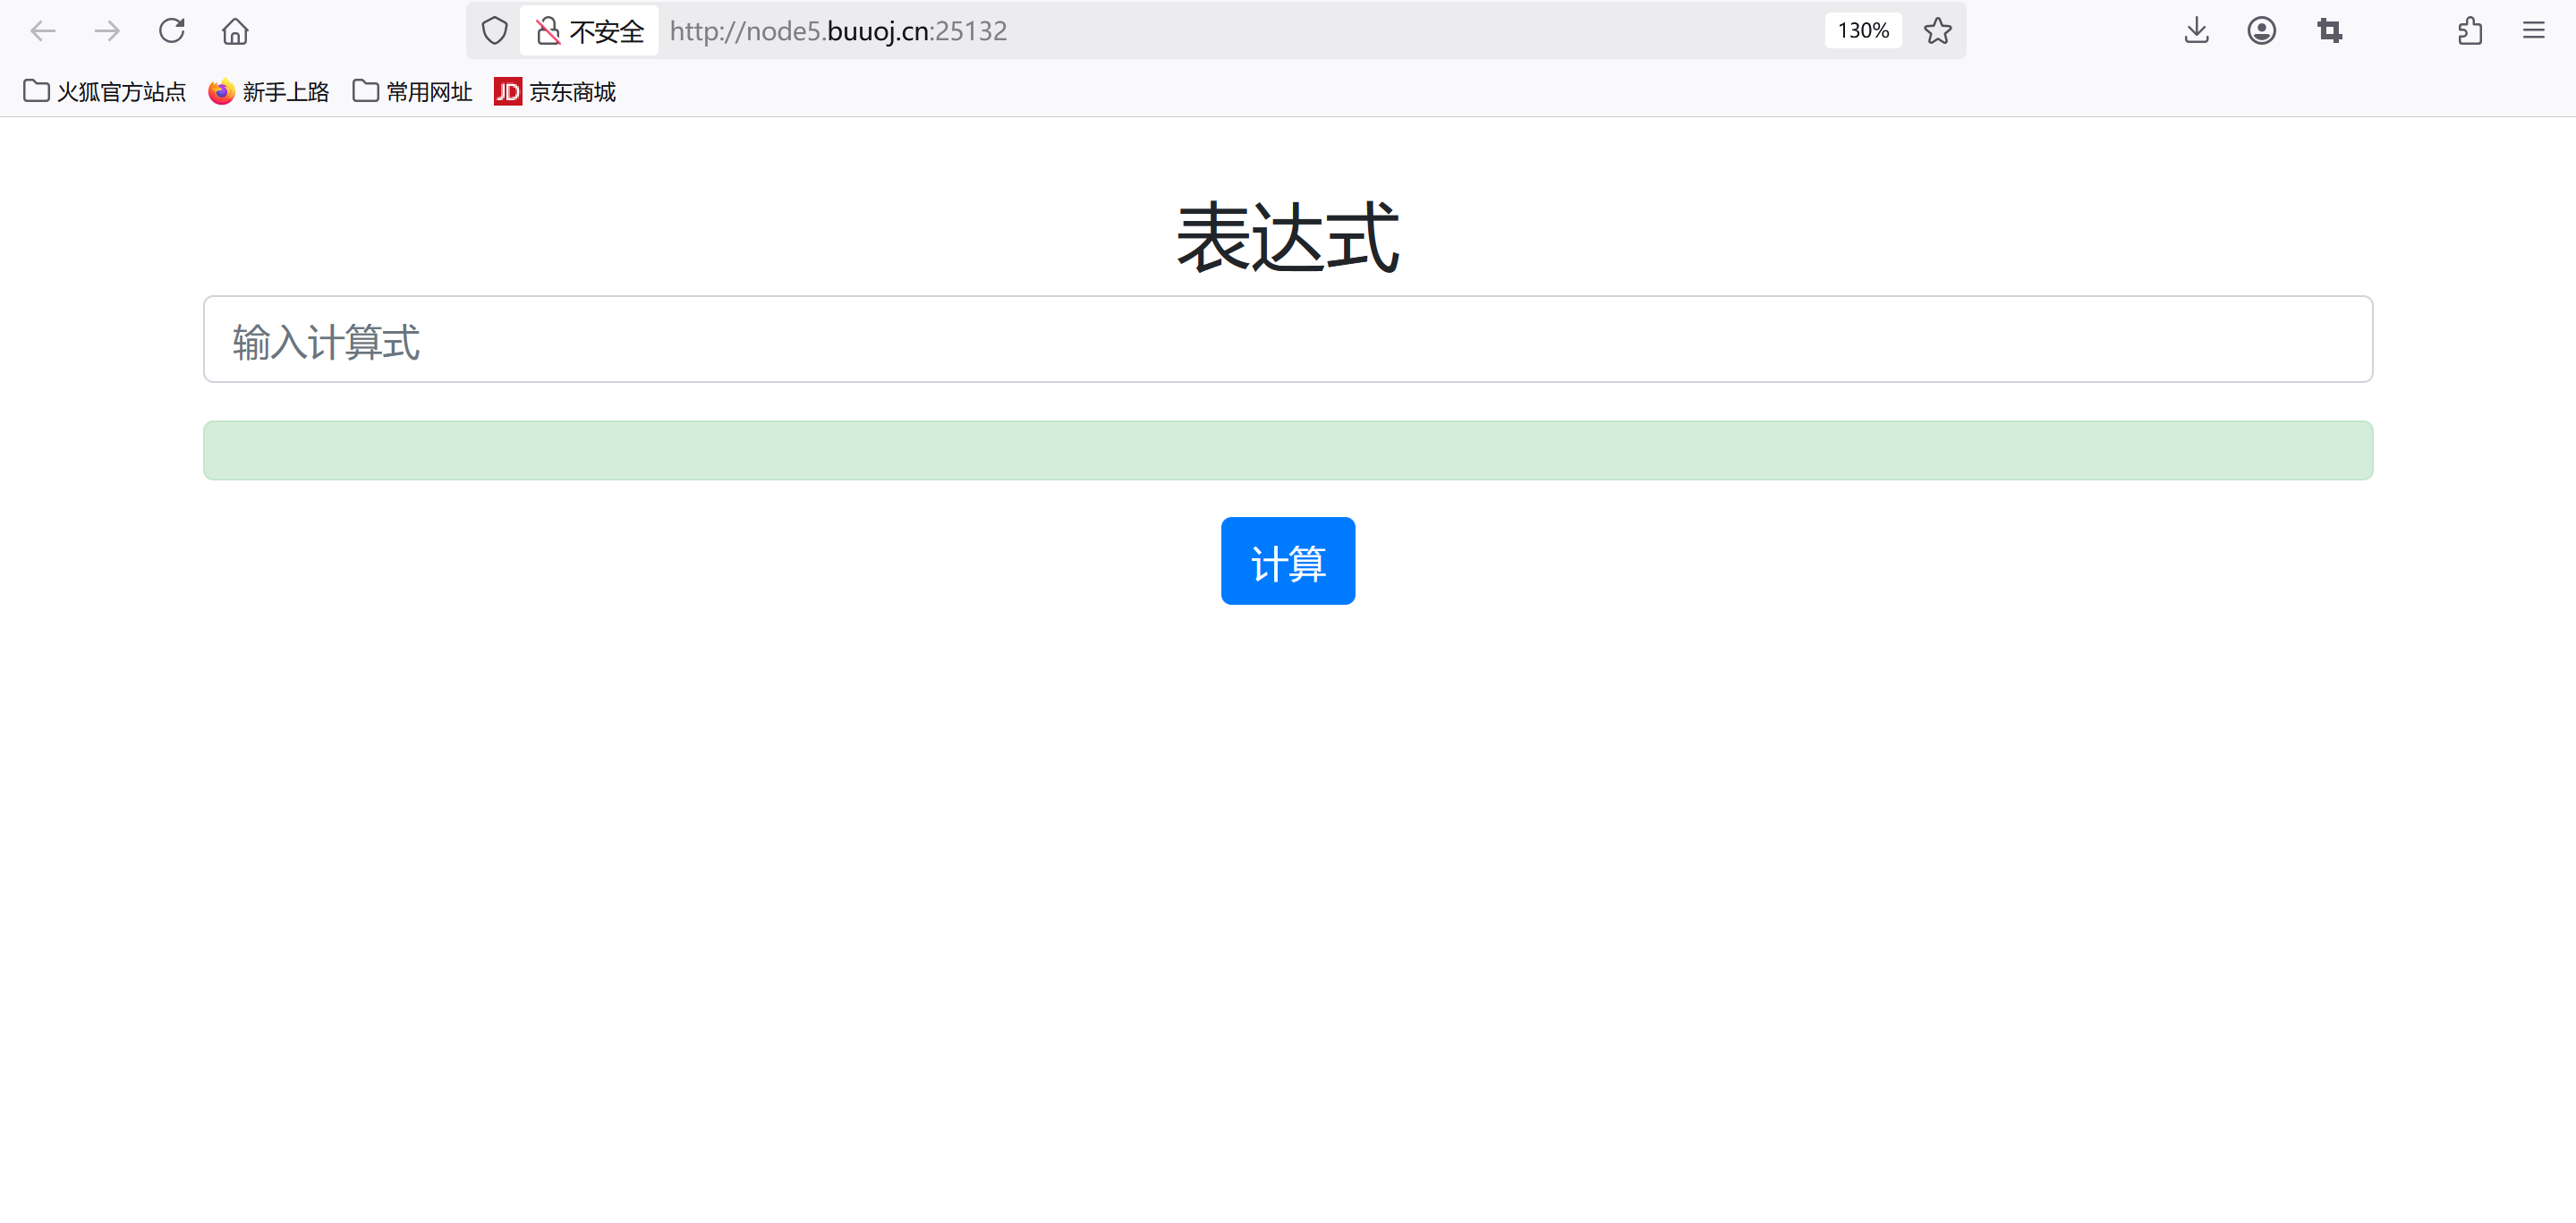Click the browser back arrow
Screen dimensions: 2576x1223
coord(43,31)
